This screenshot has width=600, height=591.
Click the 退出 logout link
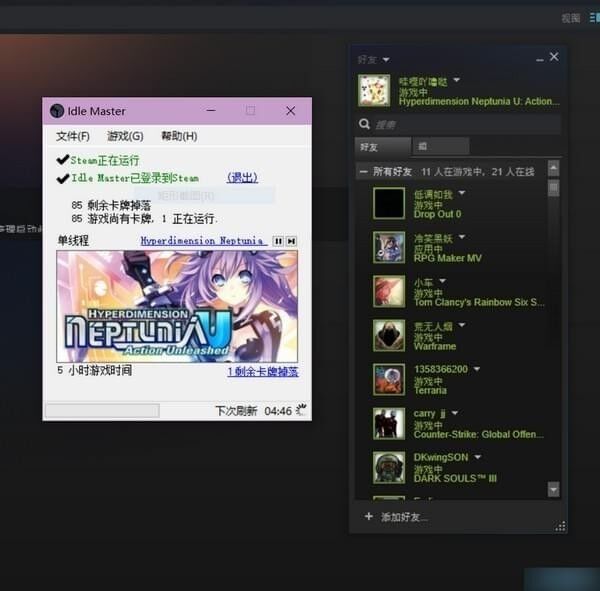(242, 178)
